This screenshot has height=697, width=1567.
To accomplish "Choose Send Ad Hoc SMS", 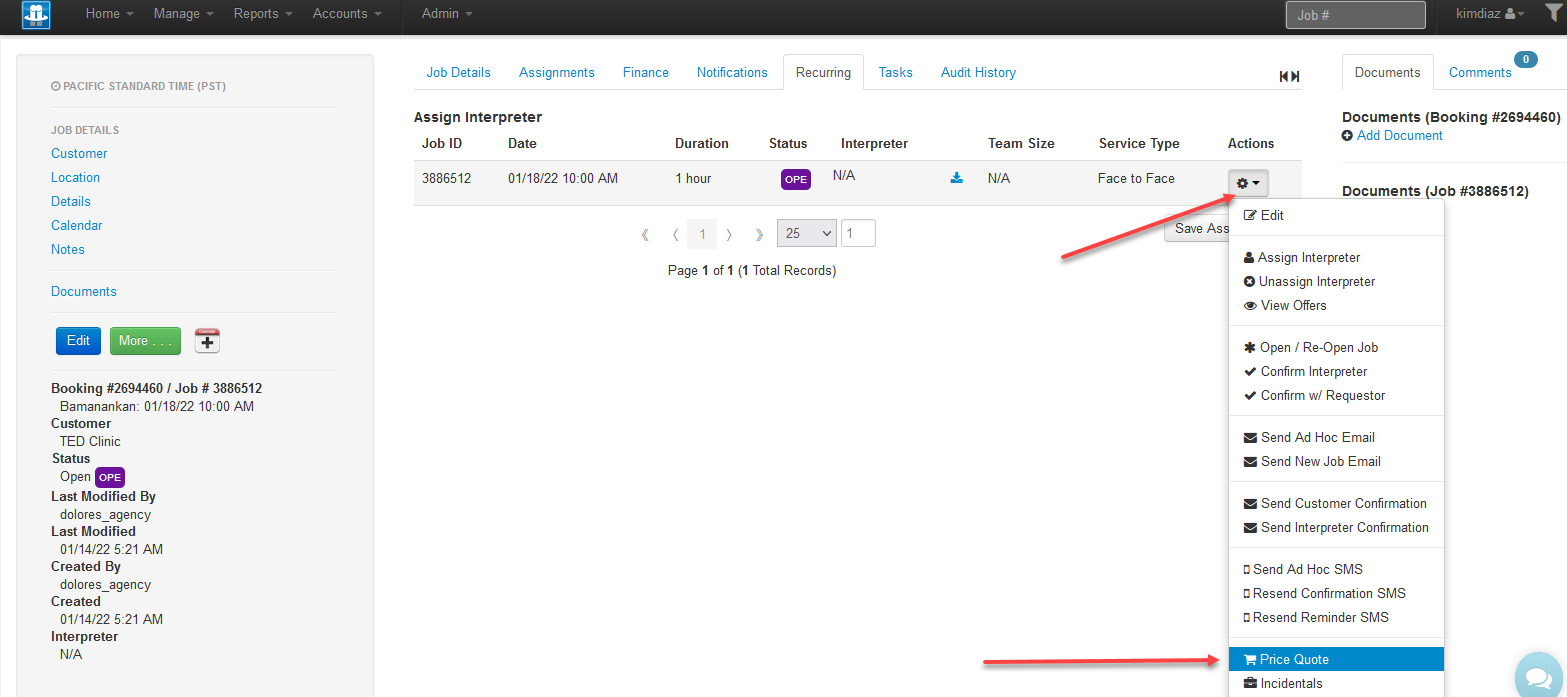I will point(1336,569).
